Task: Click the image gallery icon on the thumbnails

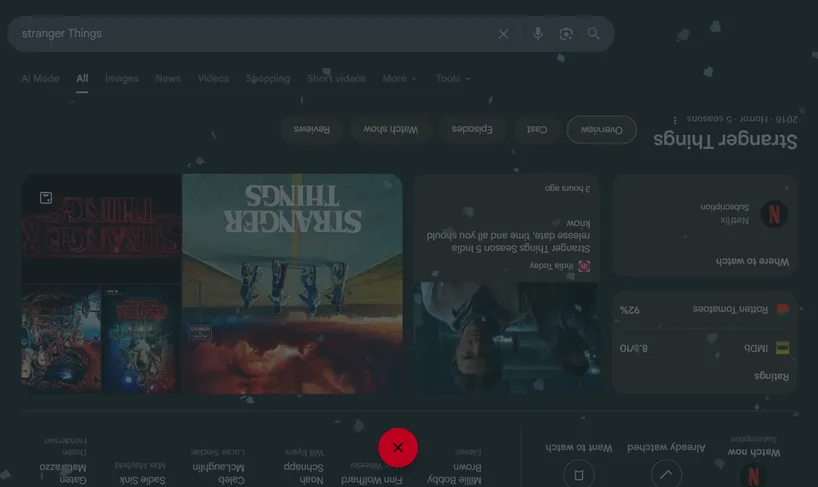Action: 46,198
